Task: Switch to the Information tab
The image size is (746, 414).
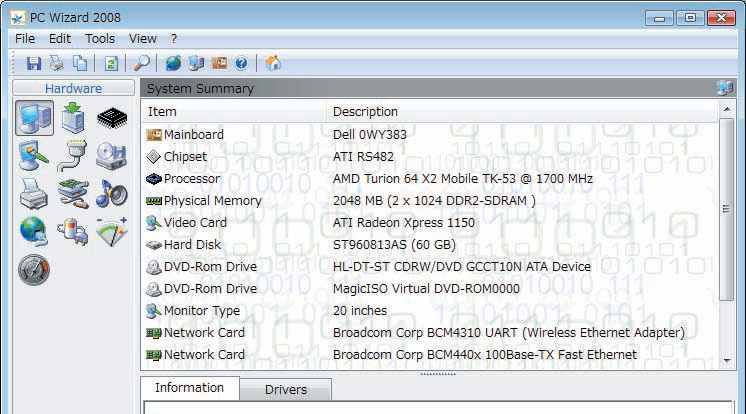Action: pyautogui.click(x=189, y=388)
